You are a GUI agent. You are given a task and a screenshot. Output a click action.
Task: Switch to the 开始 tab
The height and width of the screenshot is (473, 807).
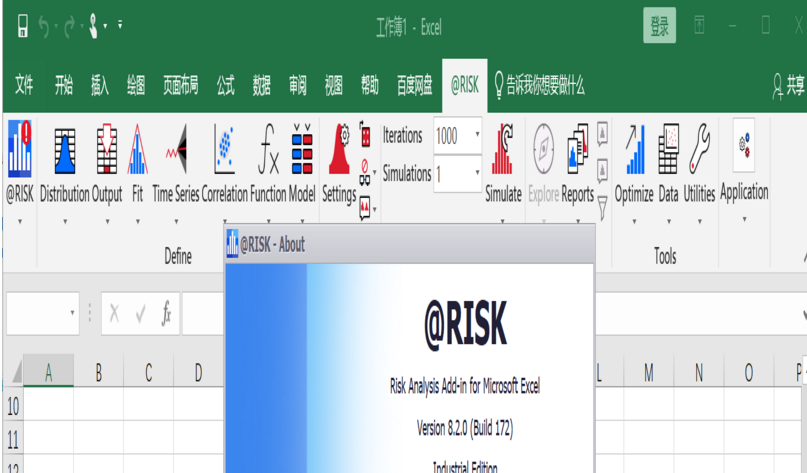click(64, 85)
